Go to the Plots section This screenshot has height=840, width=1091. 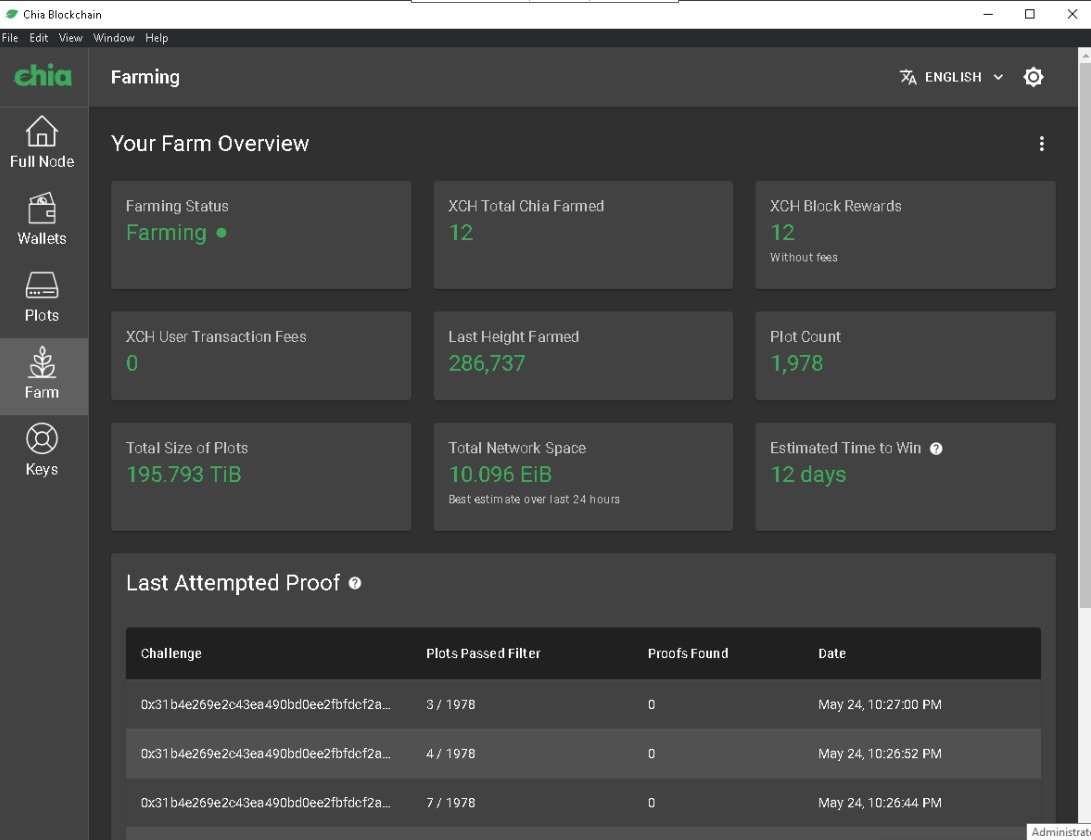(x=42, y=296)
